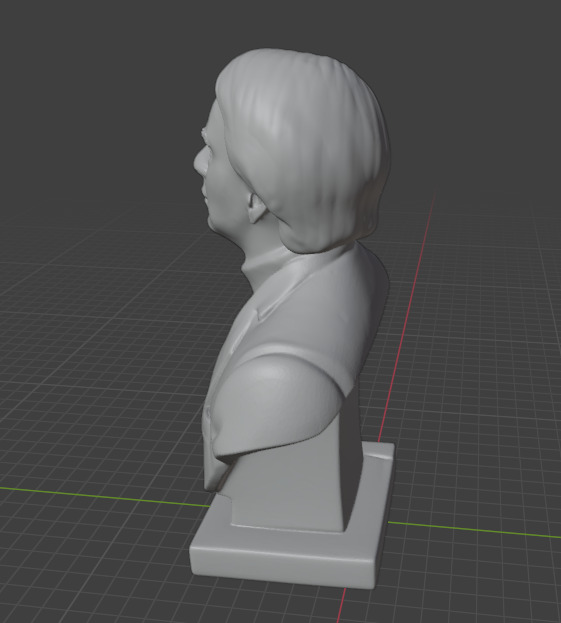The width and height of the screenshot is (561, 623).
Task: Select the sculpted bust model in viewport
Action: pyautogui.click(x=292, y=318)
